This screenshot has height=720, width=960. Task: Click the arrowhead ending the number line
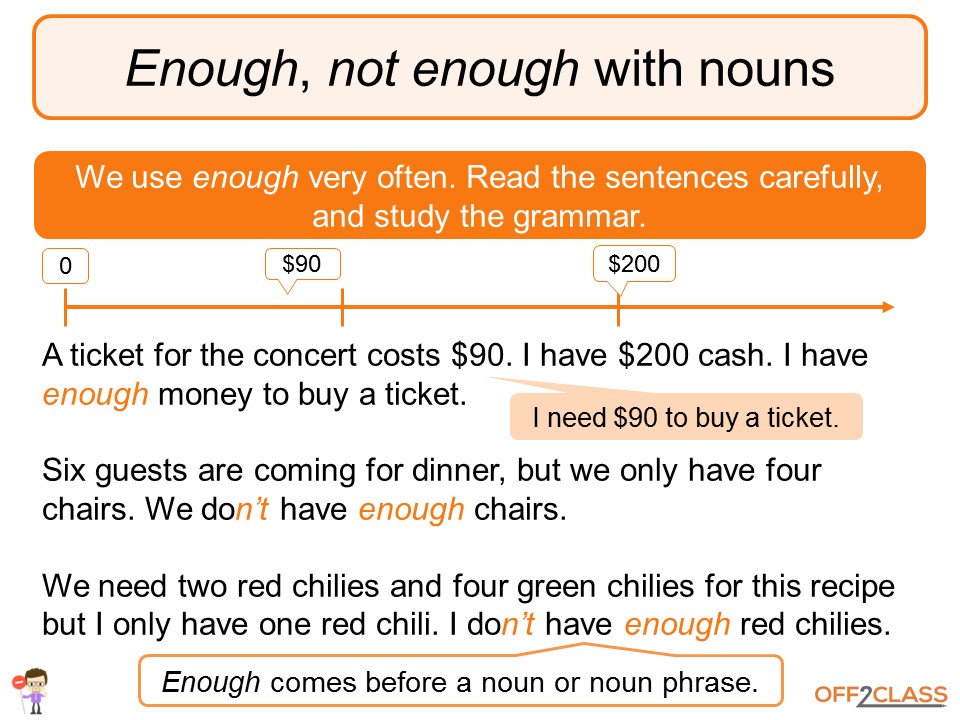(x=885, y=308)
